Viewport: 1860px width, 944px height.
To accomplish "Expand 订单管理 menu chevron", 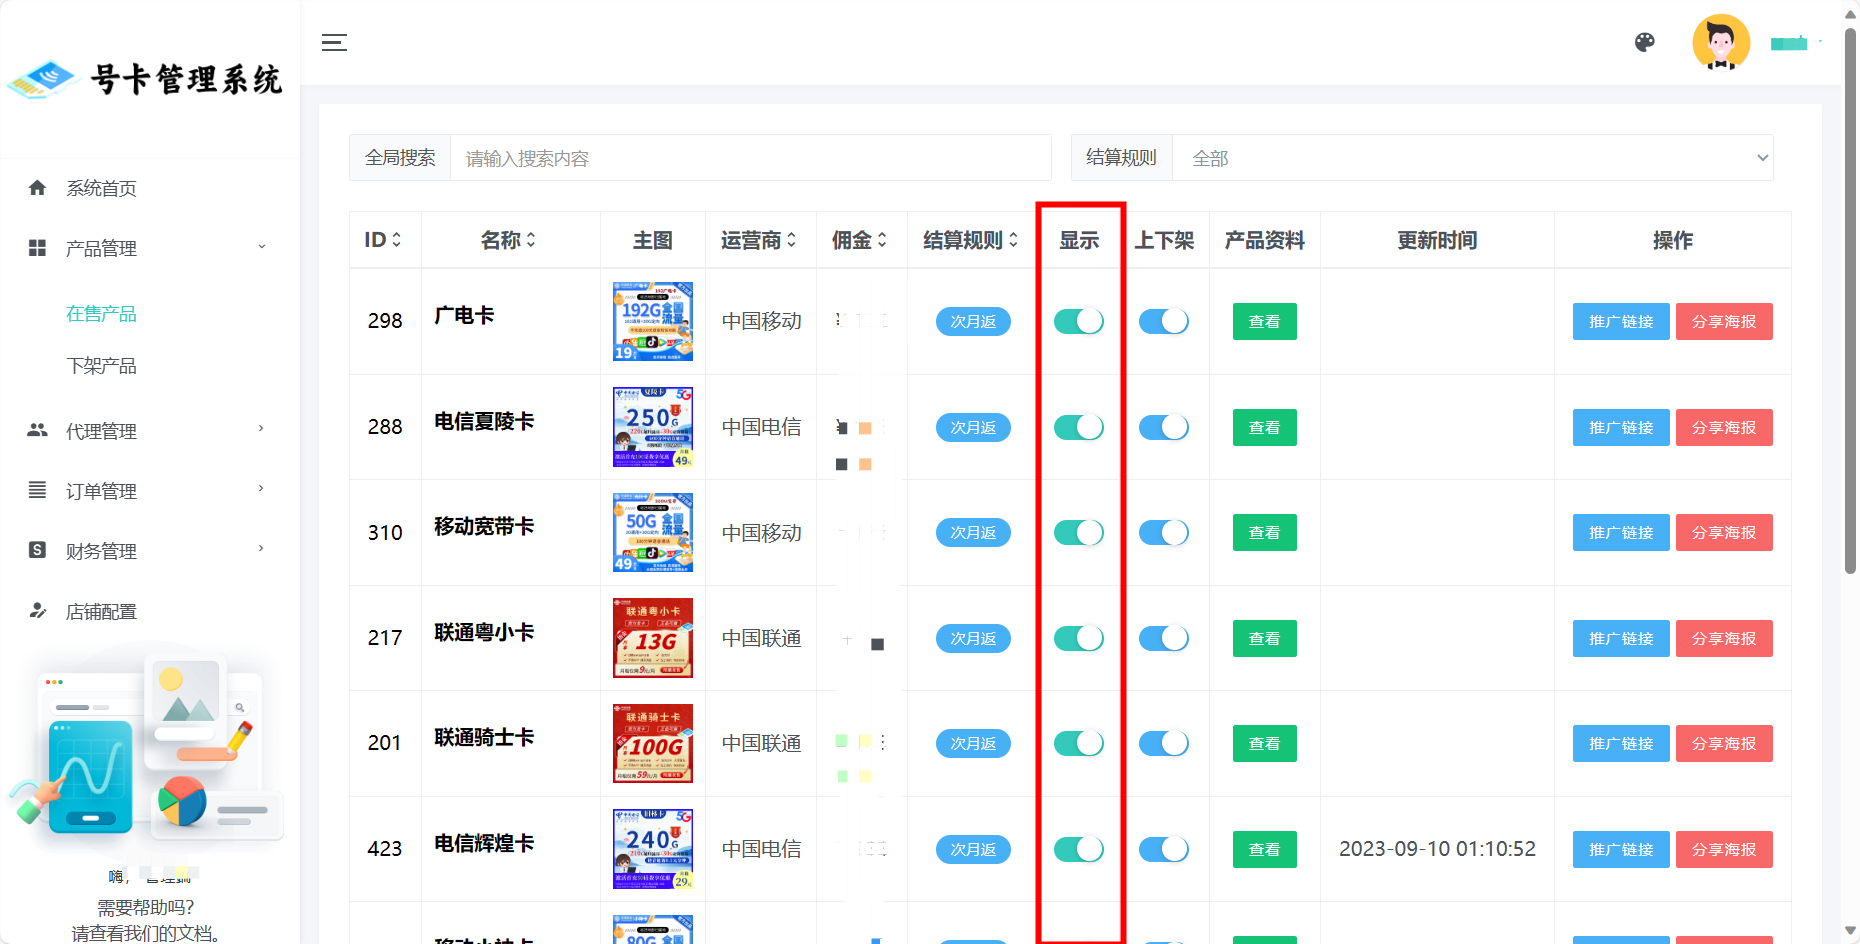I will point(262,489).
